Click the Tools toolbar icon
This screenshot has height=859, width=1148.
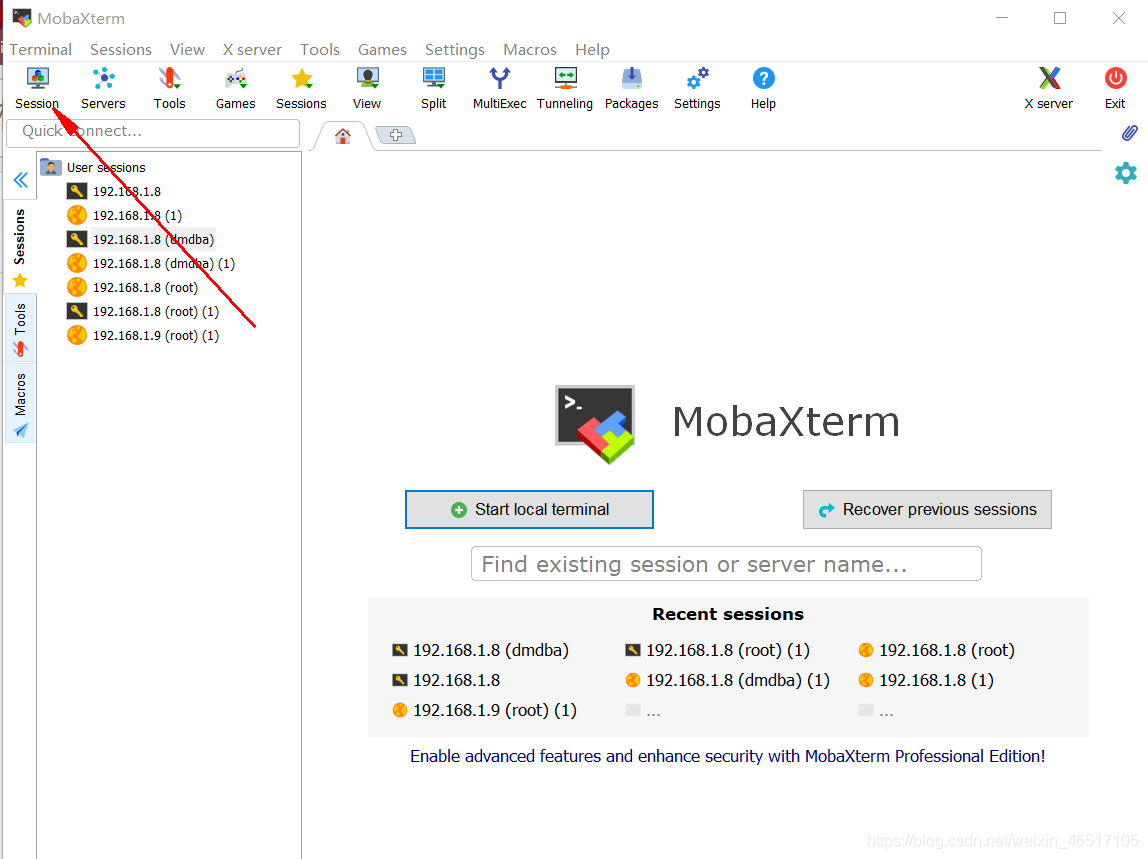coord(169,78)
